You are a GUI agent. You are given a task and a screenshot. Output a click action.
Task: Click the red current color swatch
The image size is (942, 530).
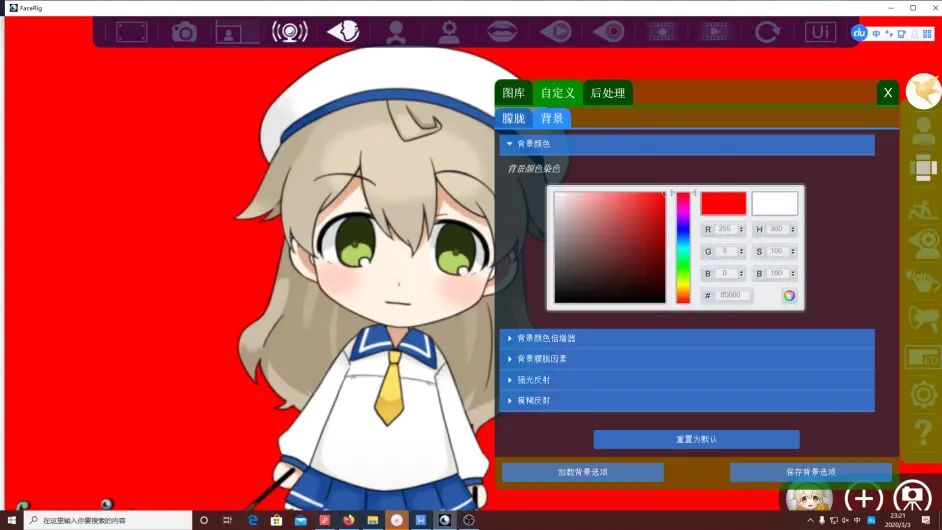(x=723, y=203)
